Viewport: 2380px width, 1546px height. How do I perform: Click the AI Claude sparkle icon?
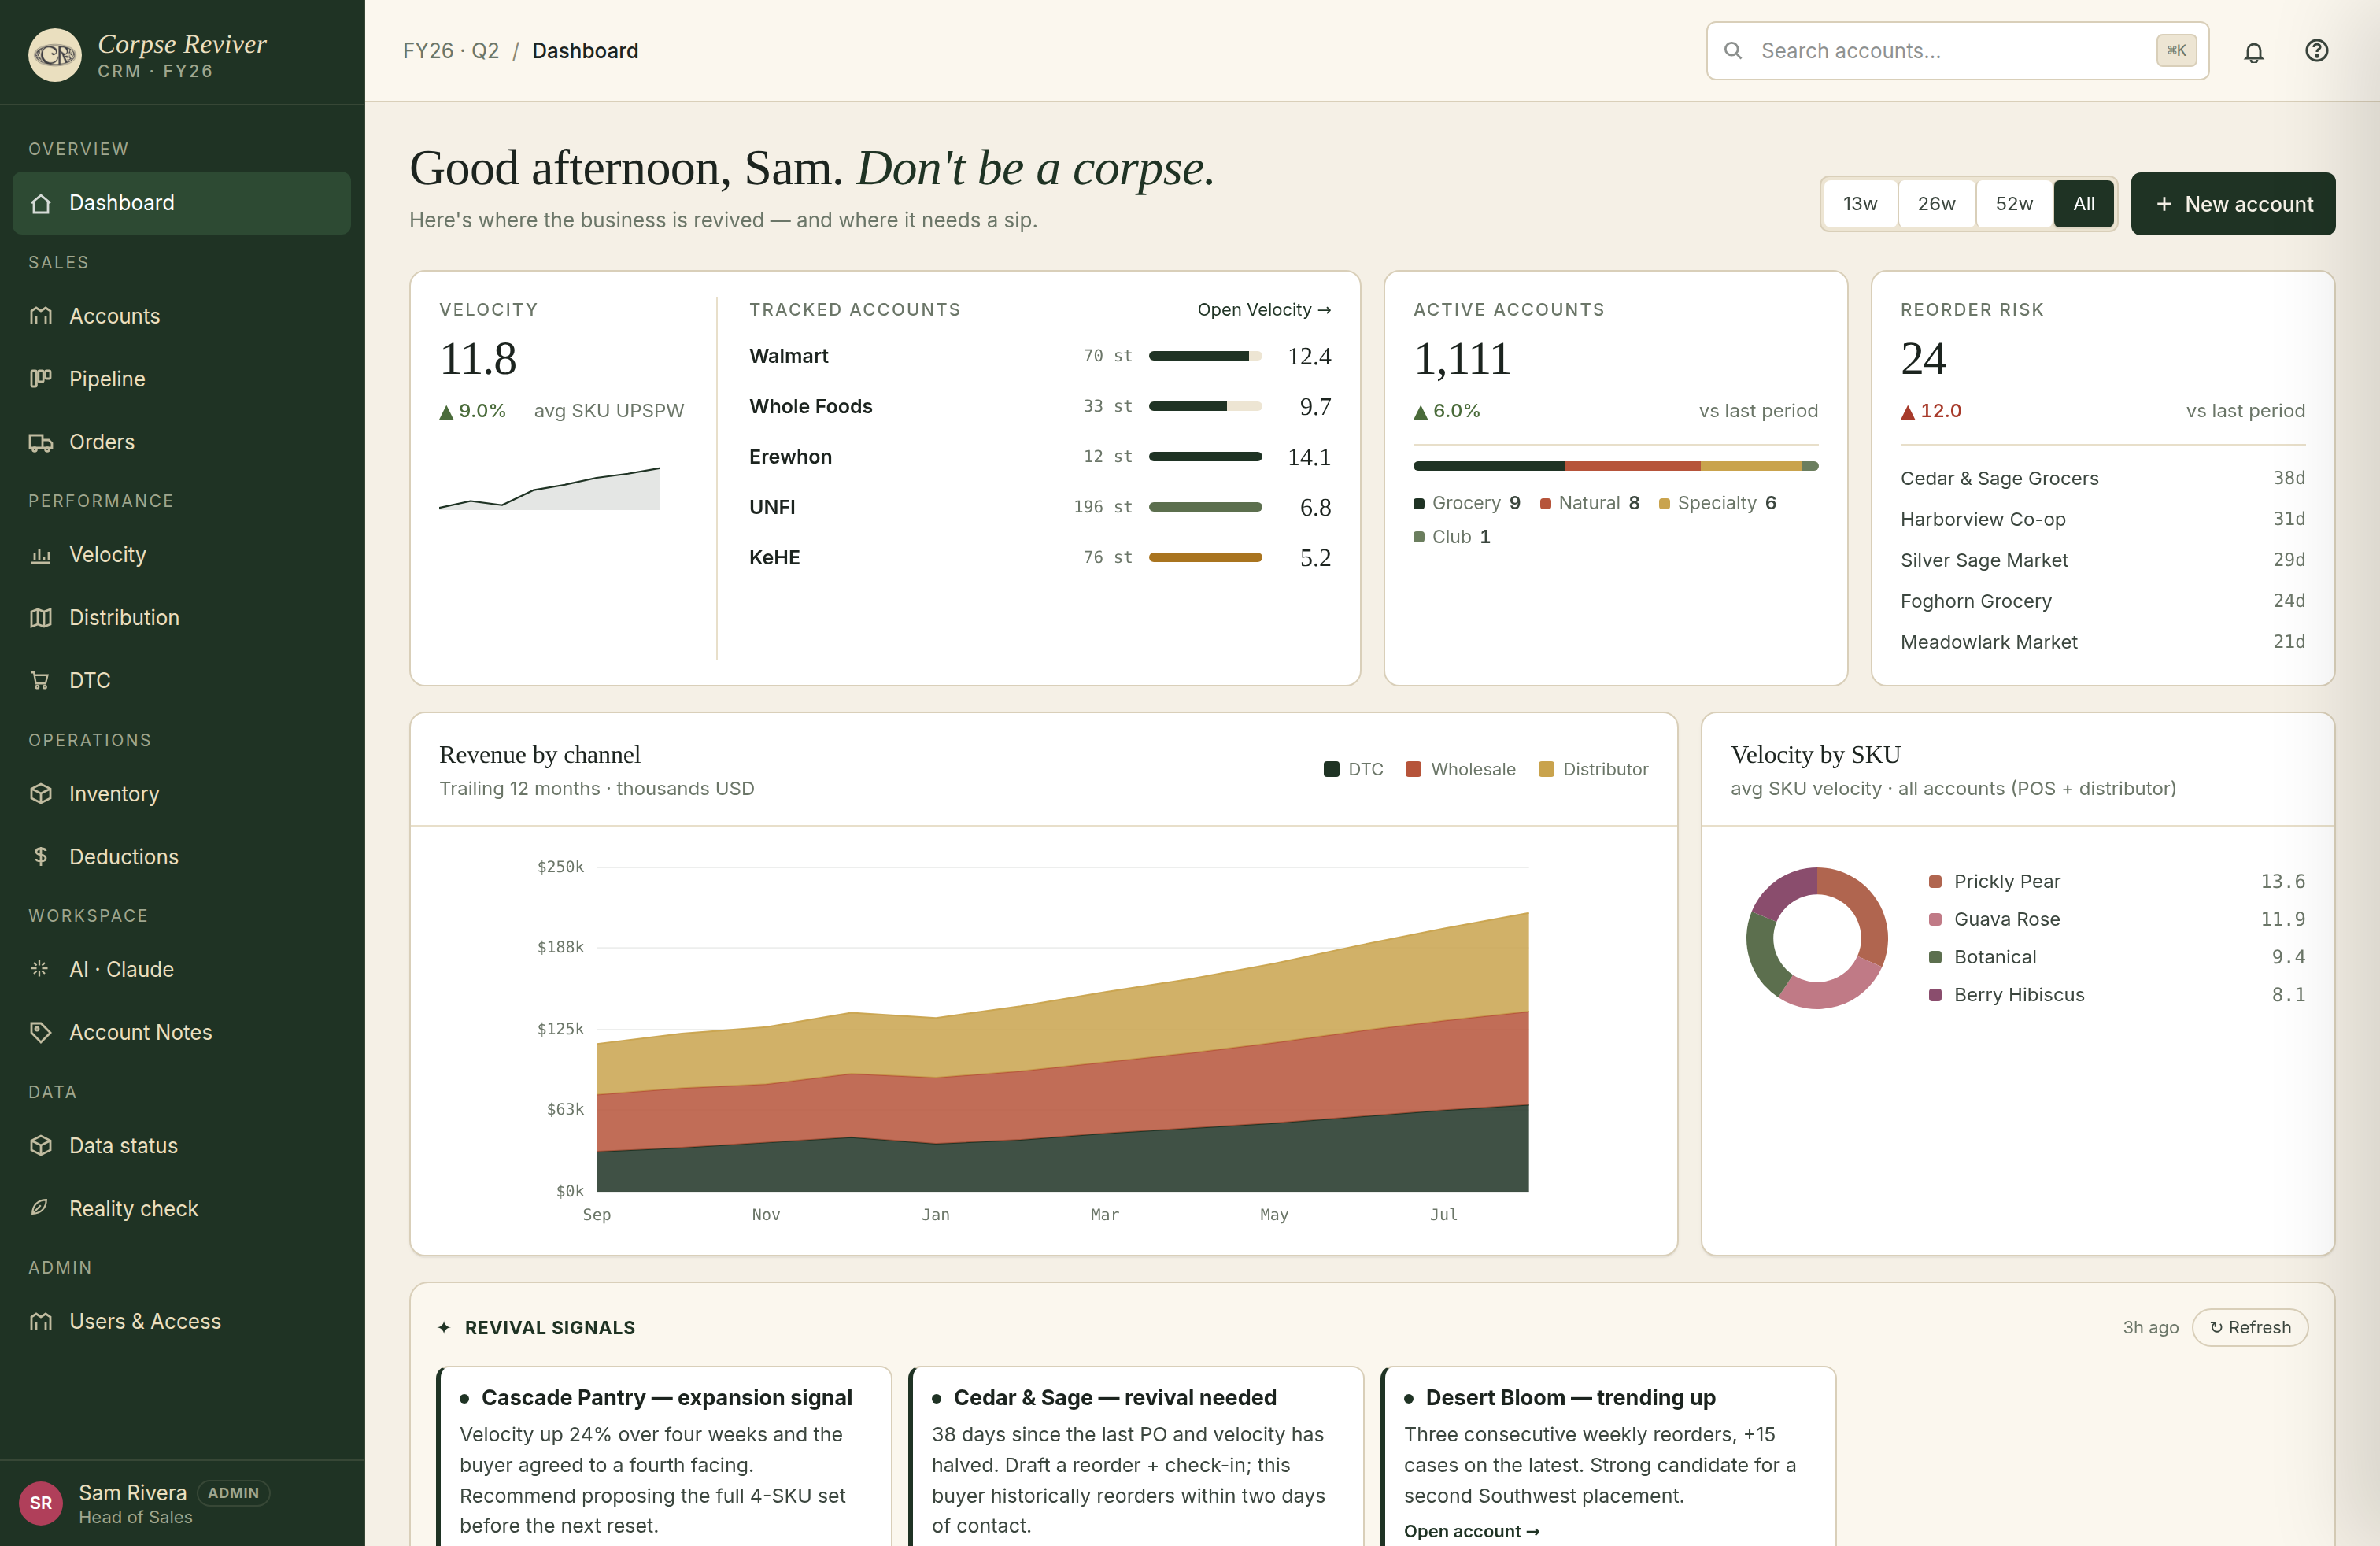(41, 969)
